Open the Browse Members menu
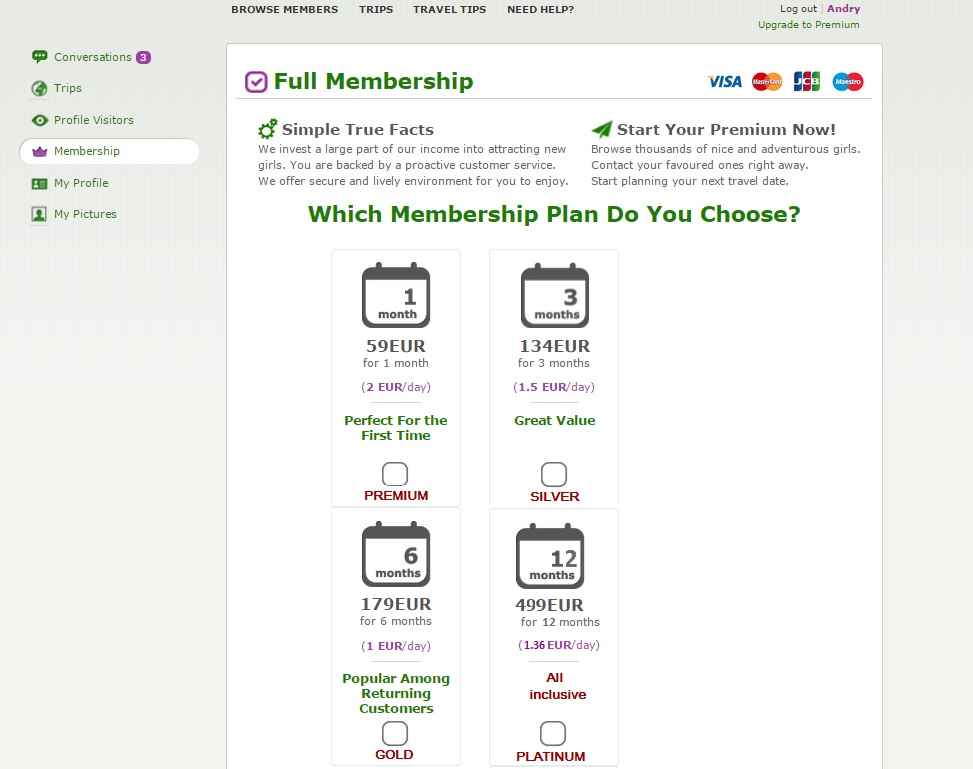 click(285, 9)
